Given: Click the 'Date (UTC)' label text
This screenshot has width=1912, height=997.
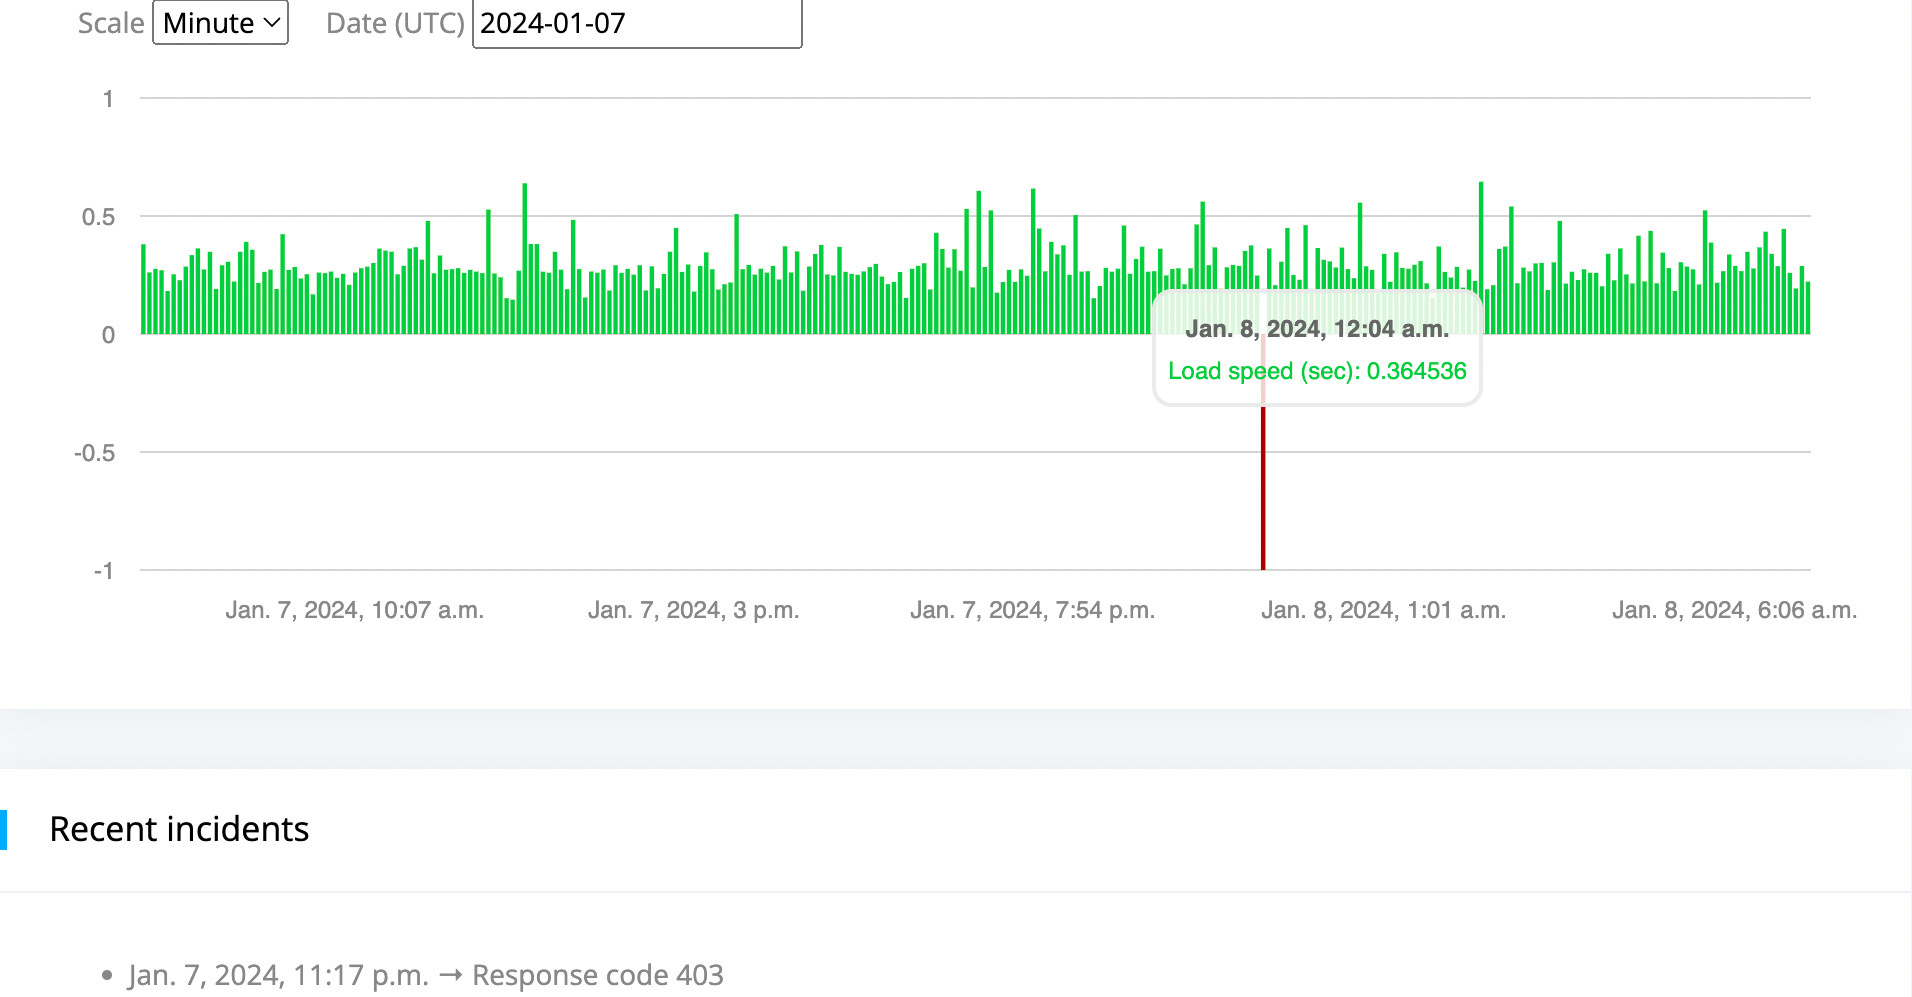Looking at the screenshot, I should 395,23.
